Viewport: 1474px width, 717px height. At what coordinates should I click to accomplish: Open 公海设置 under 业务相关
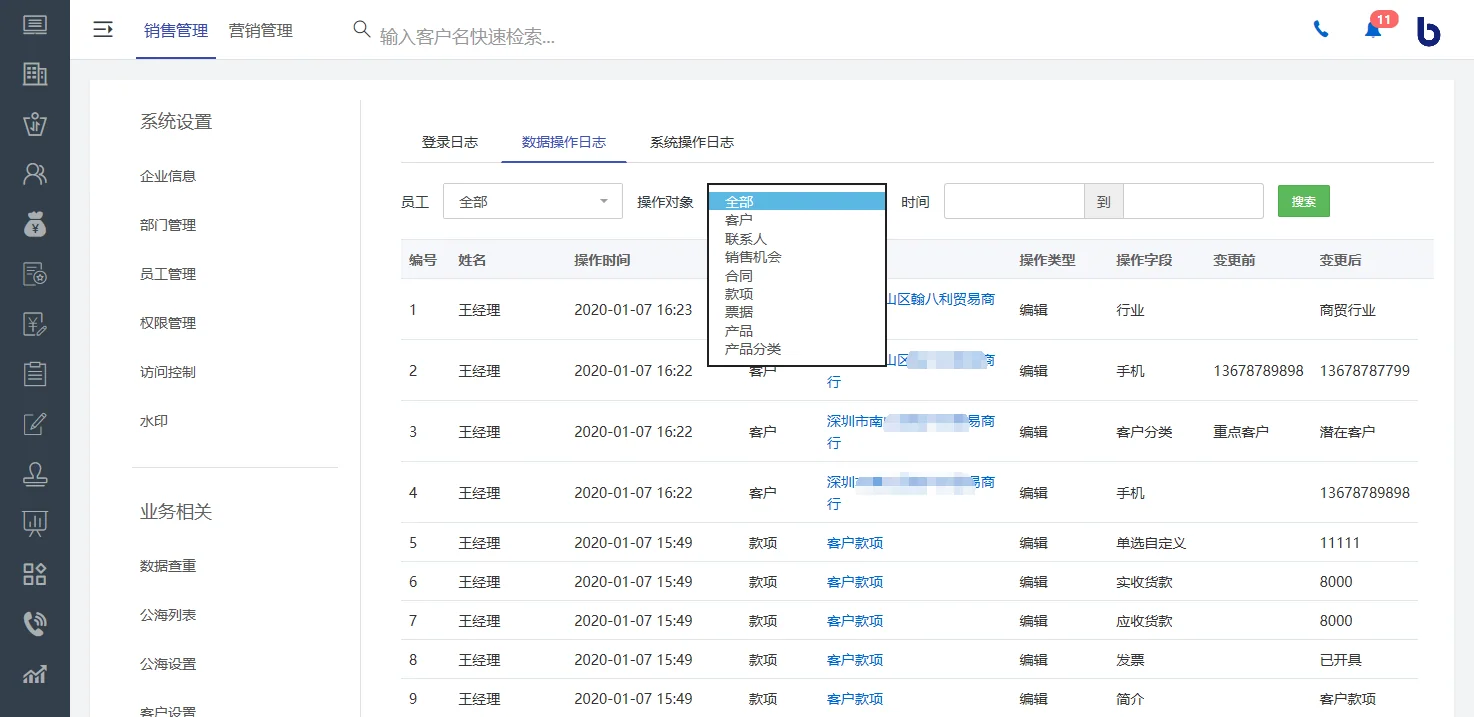pyautogui.click(x=168, y=664)
